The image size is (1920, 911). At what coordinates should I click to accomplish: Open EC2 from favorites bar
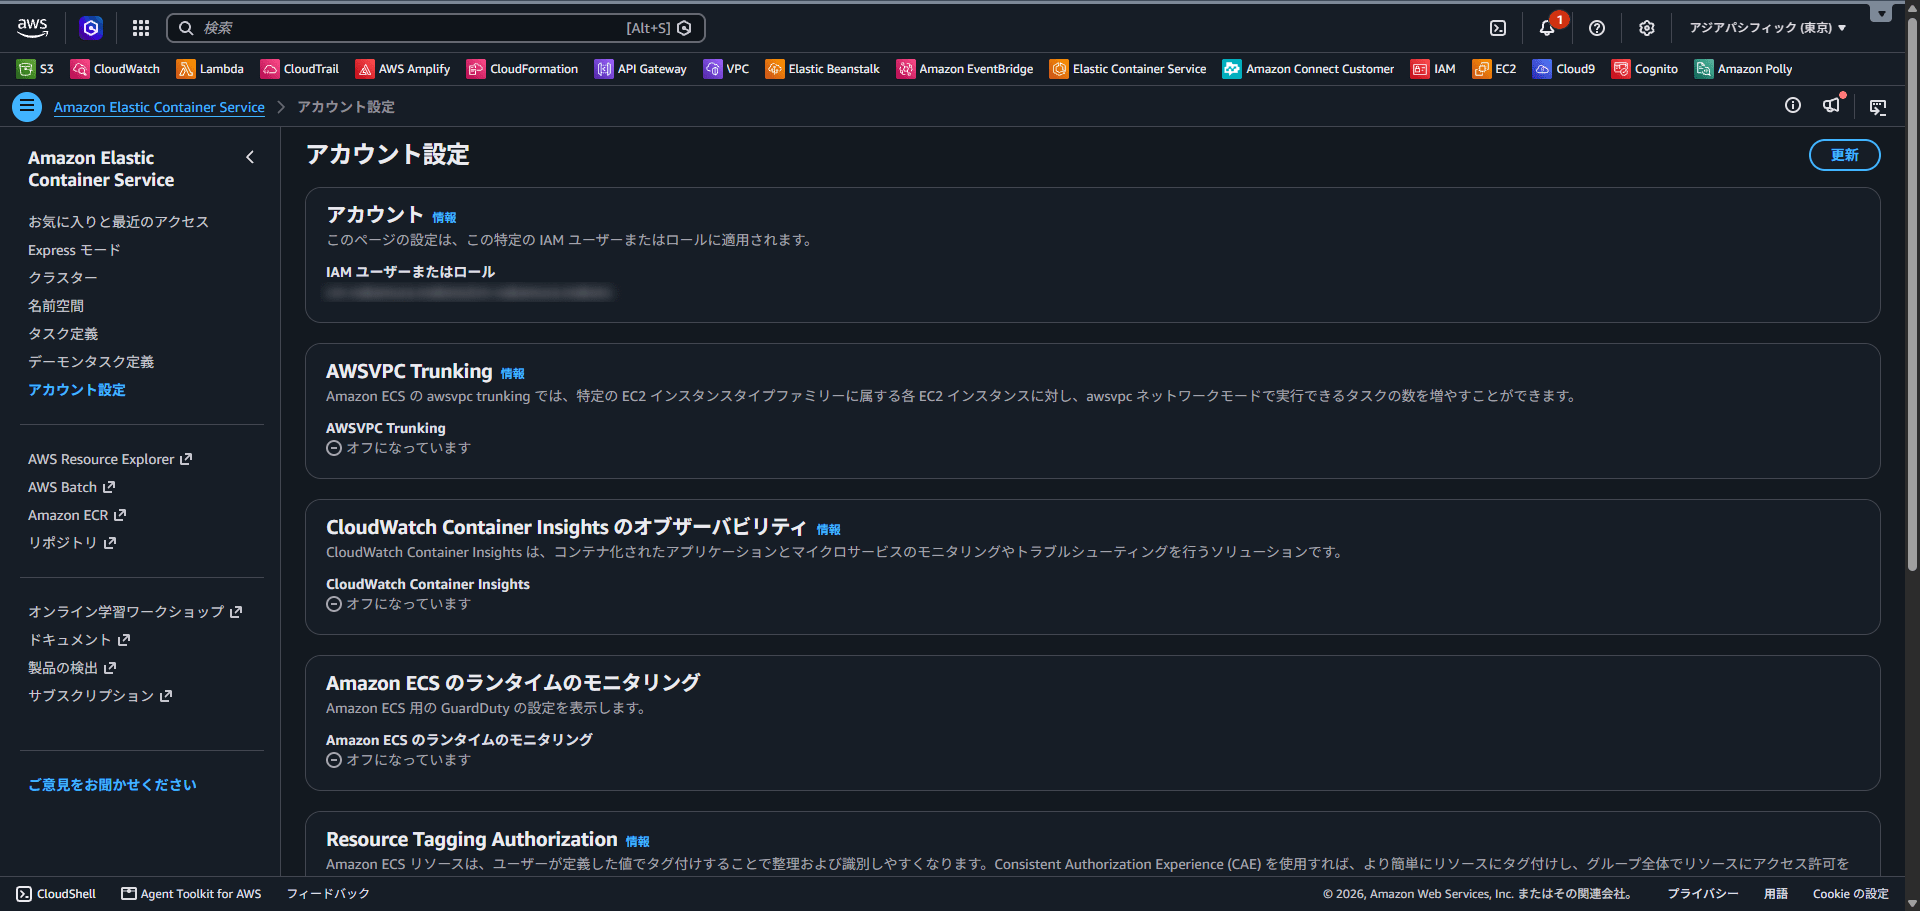1494,69
